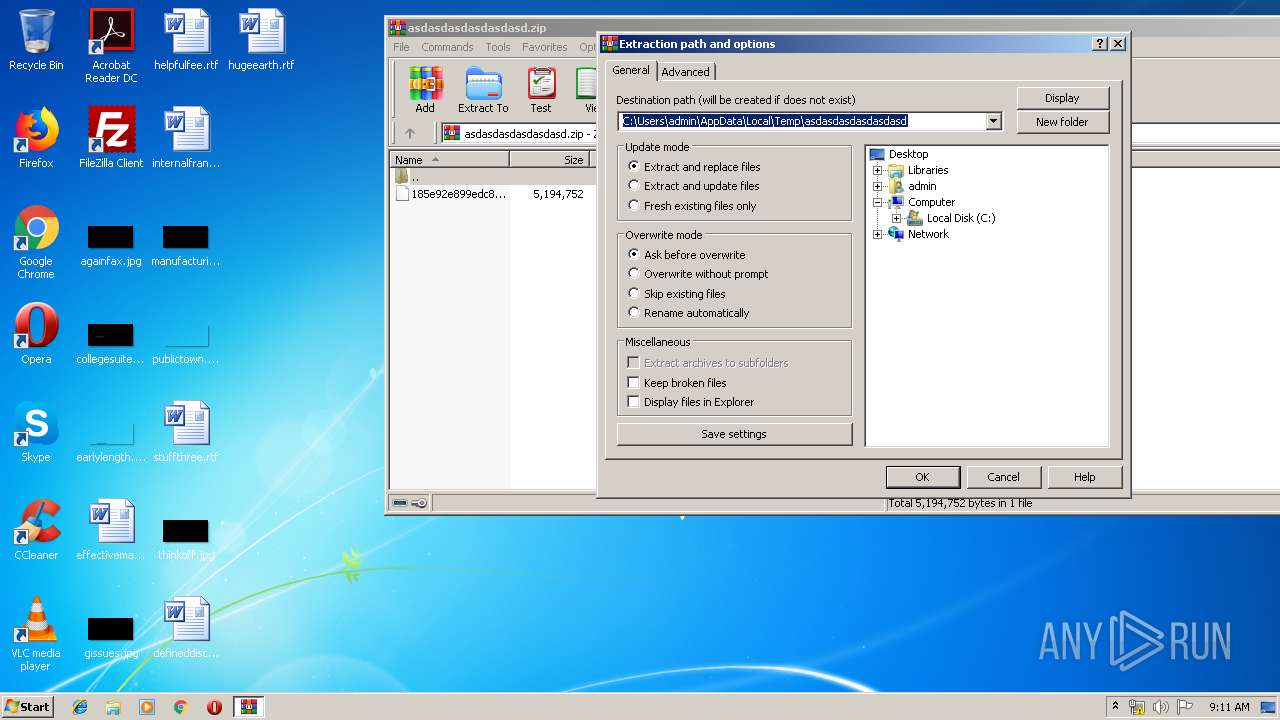Open VLC media player desktop shortcut
This screenshot has height=720, width=1280.
point(36,634)
